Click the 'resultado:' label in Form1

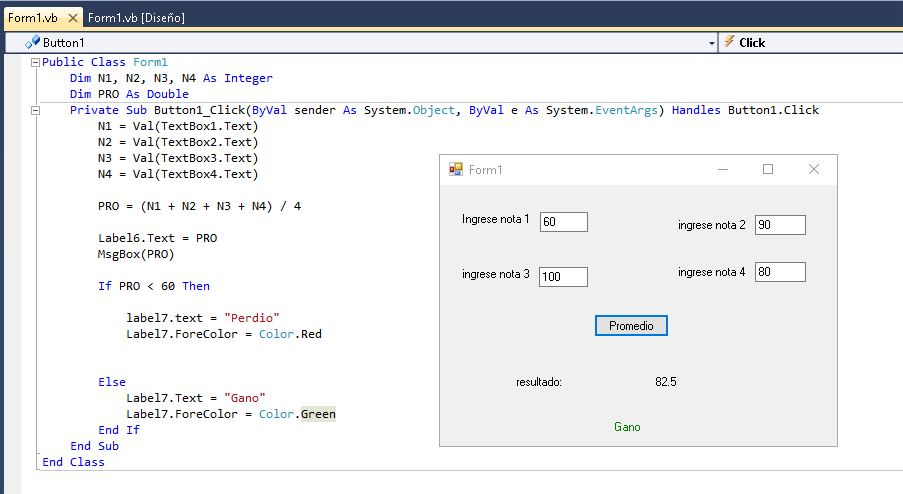pyautogui.click(x=539, y=382)
